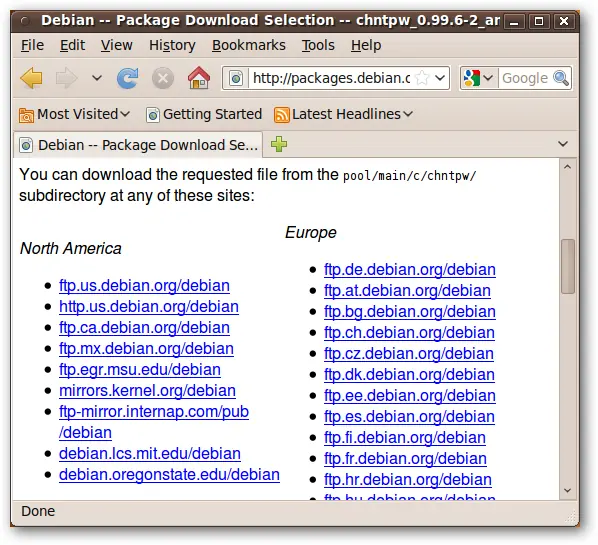Go back with the yellow Back arrow

pos(32,78)
